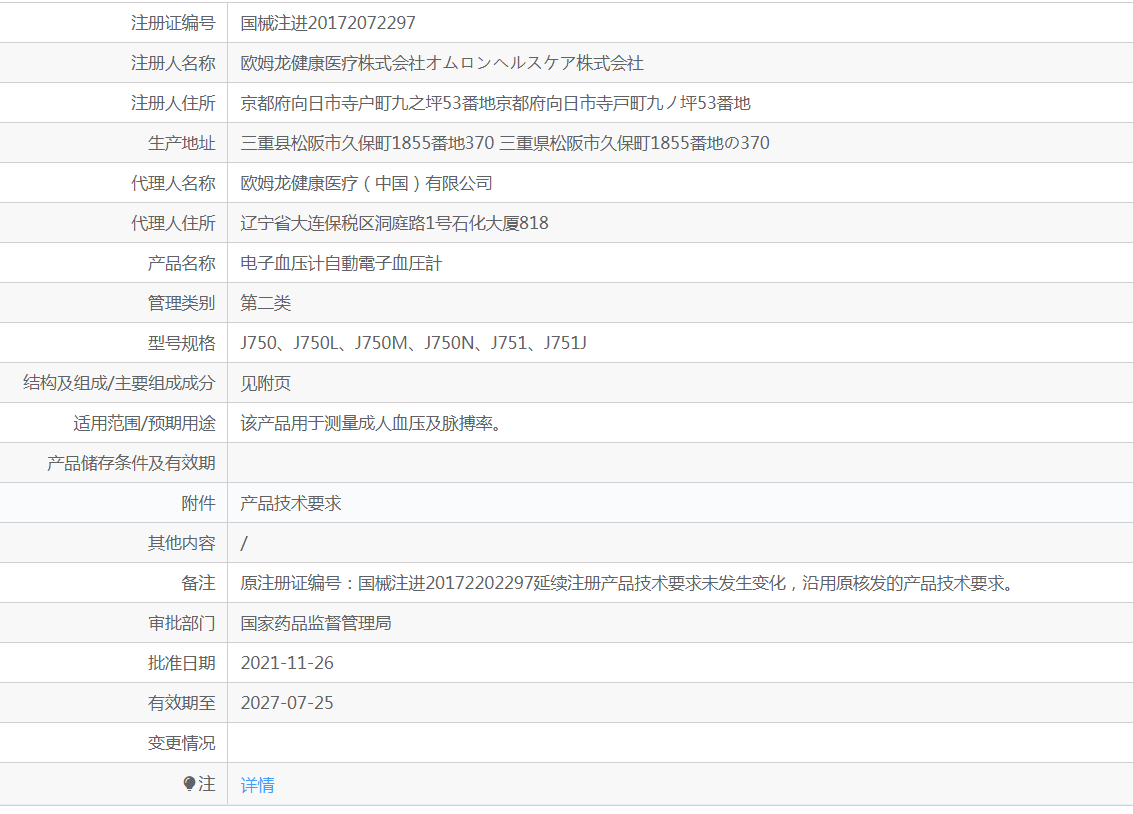
Task: Select attachment value 产品技术要求
Action: 291,503
